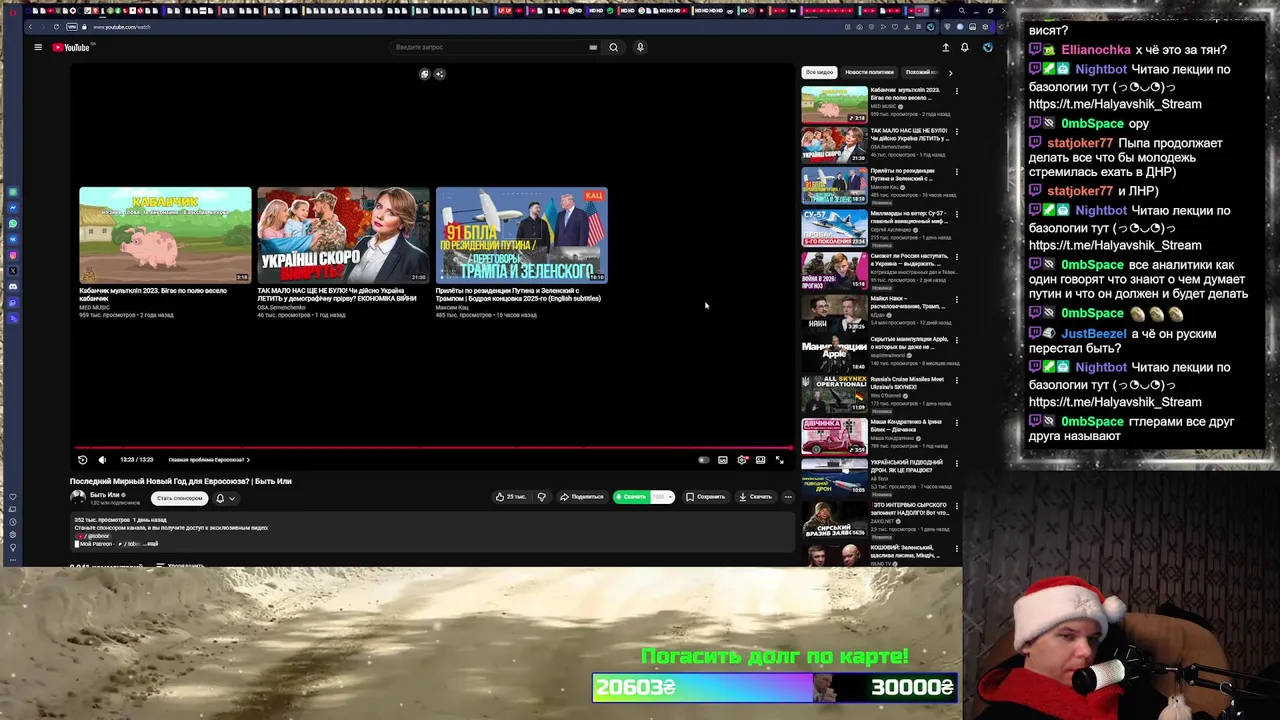Open endscreen '91 БПЛА по резиденции Путина' thumbnail
1280x720 pixels.
point(521,235)
